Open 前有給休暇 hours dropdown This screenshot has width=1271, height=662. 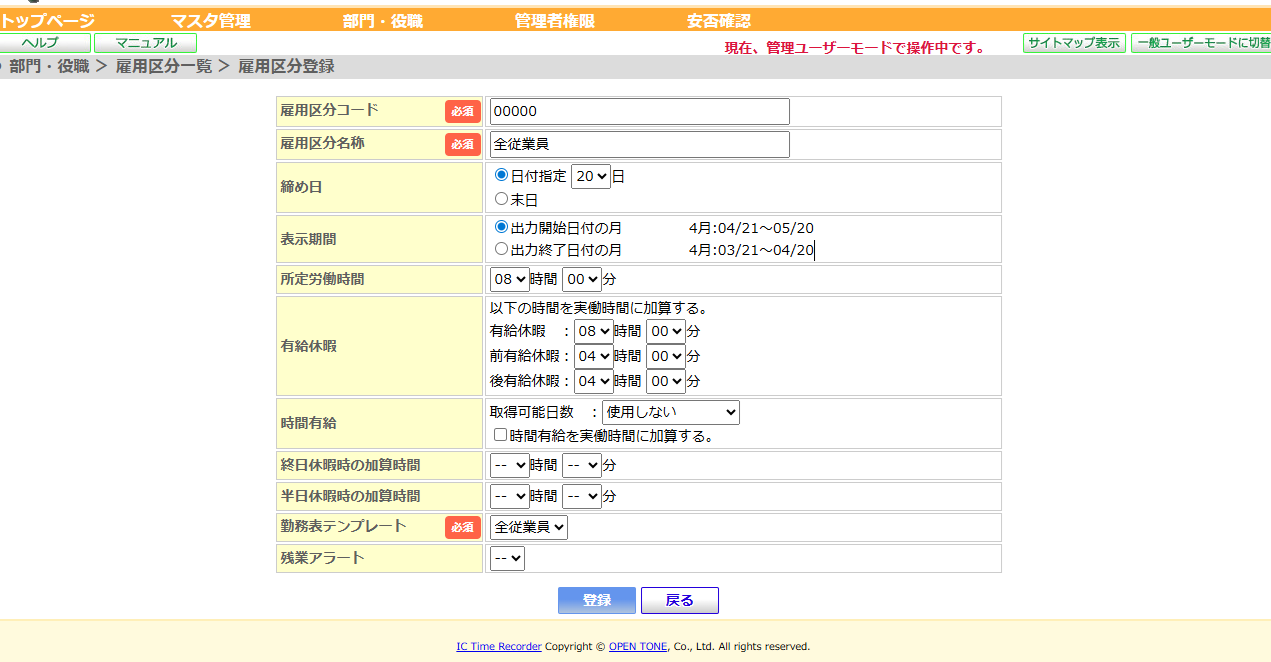[x=593, y=355]
